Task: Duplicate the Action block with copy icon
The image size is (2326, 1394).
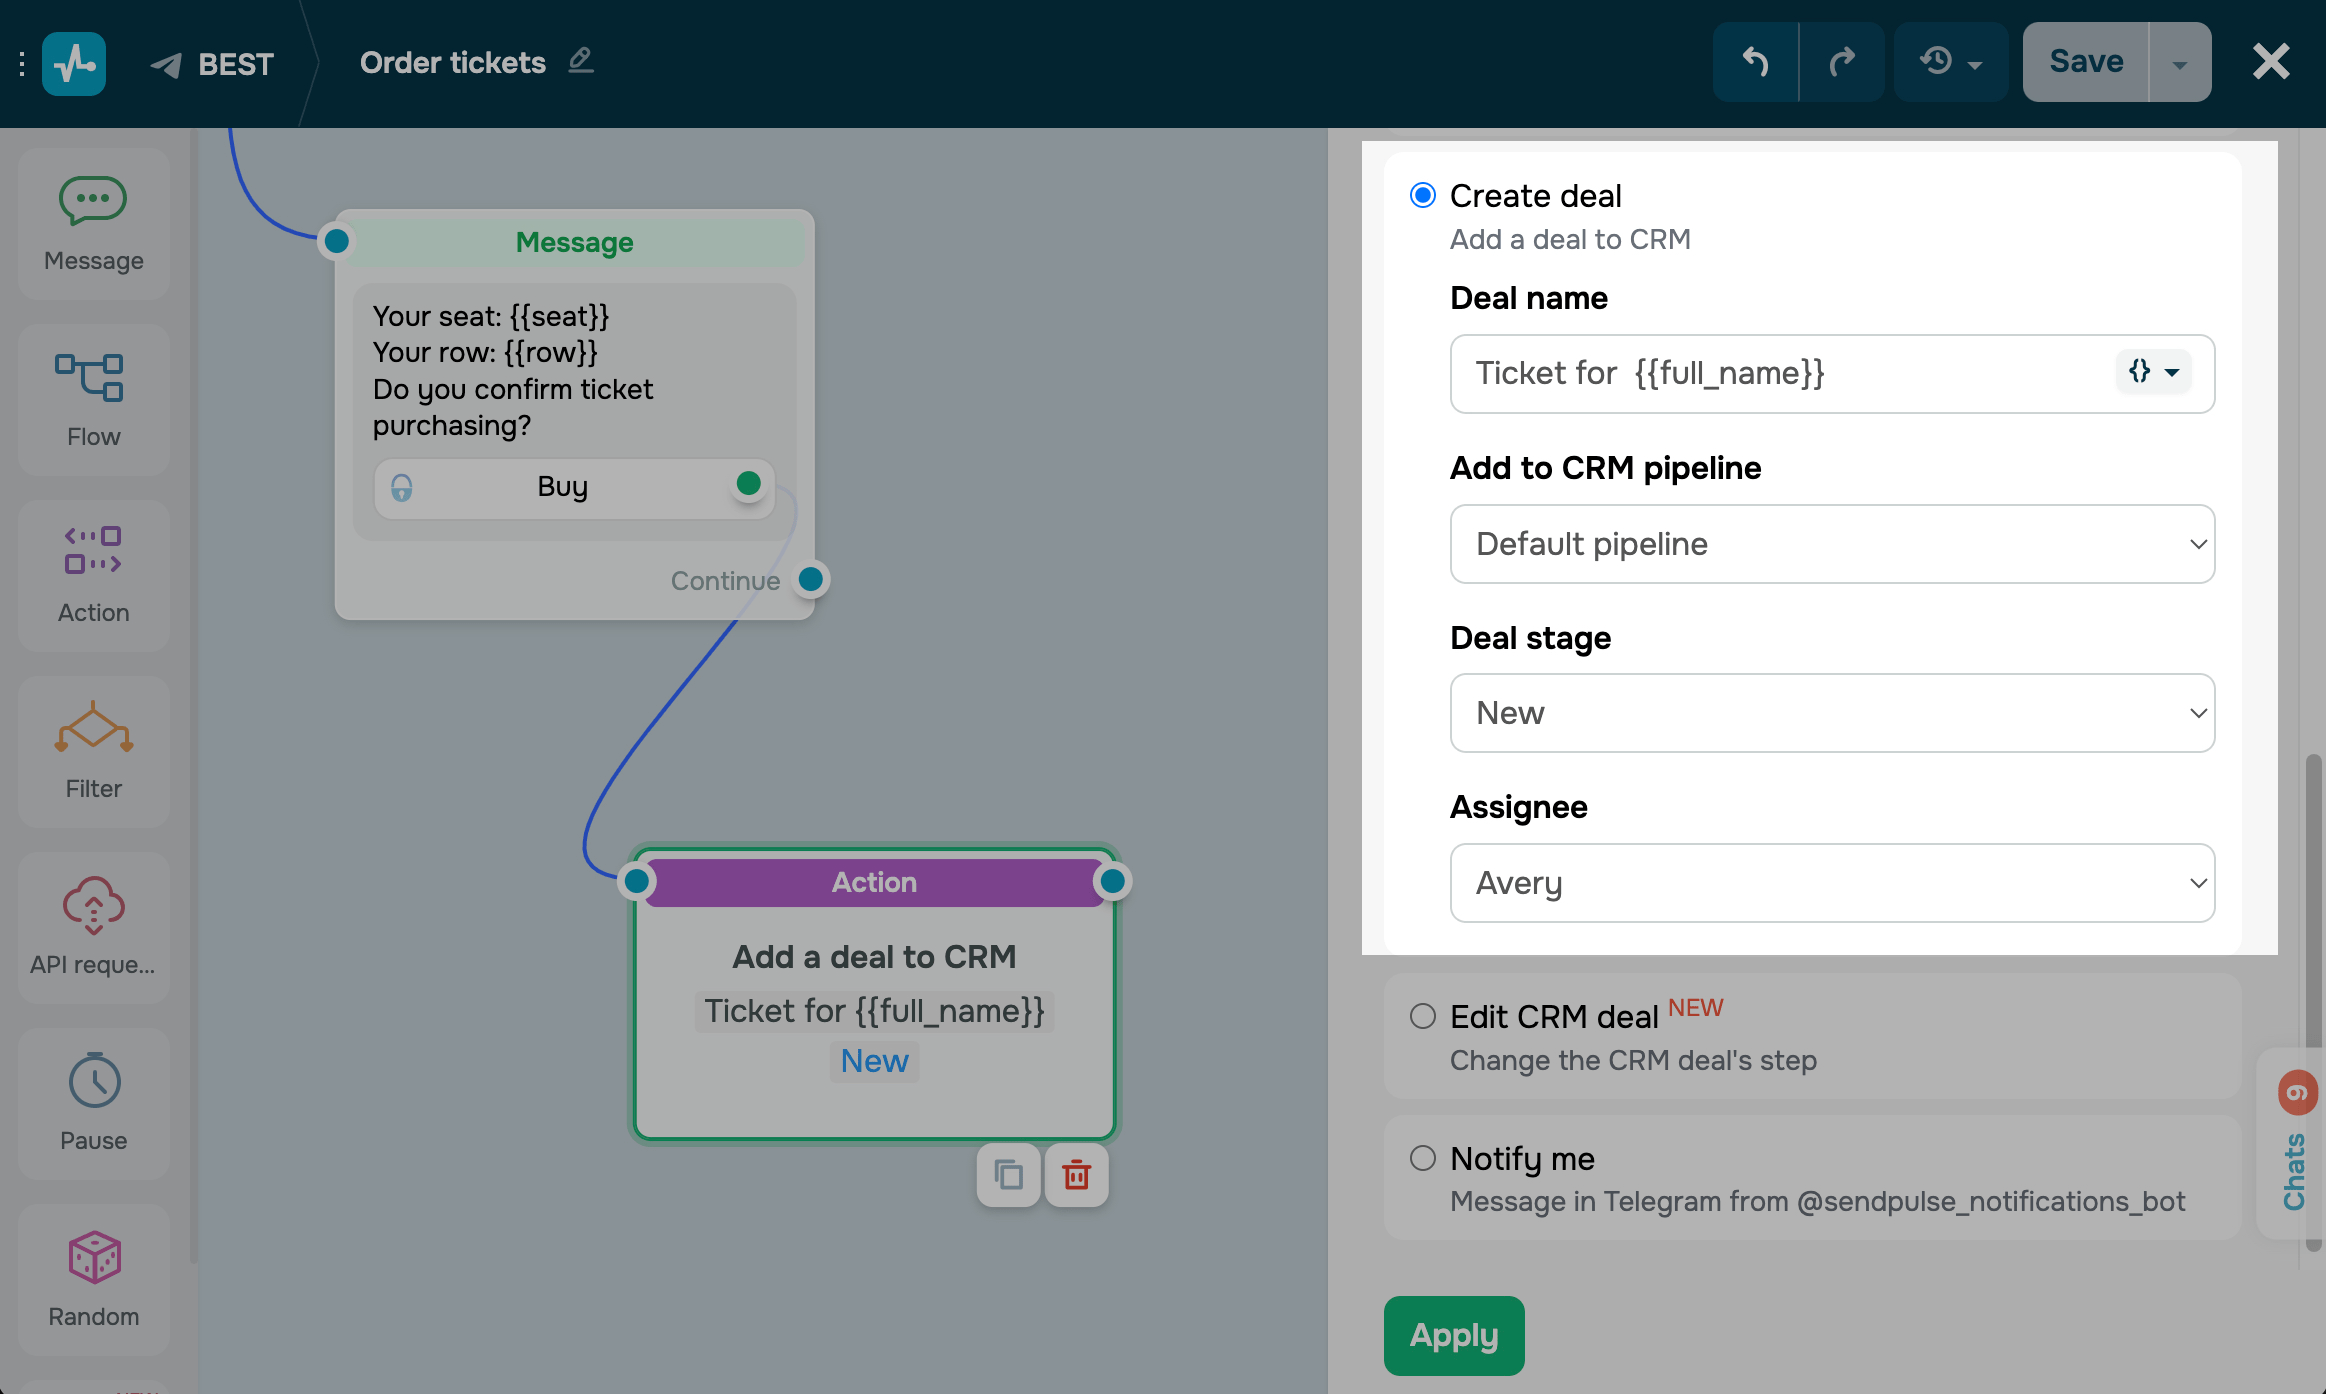Action: (x=1008, y=1175)
